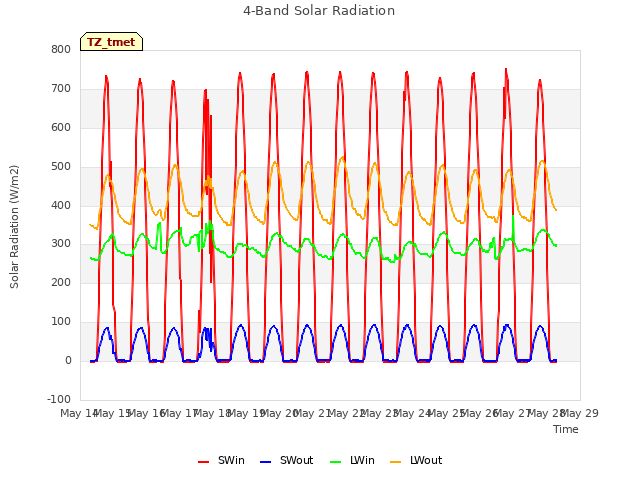
Task: Click the 400 y-axis tick label
Action: click(x=61, y=205)
